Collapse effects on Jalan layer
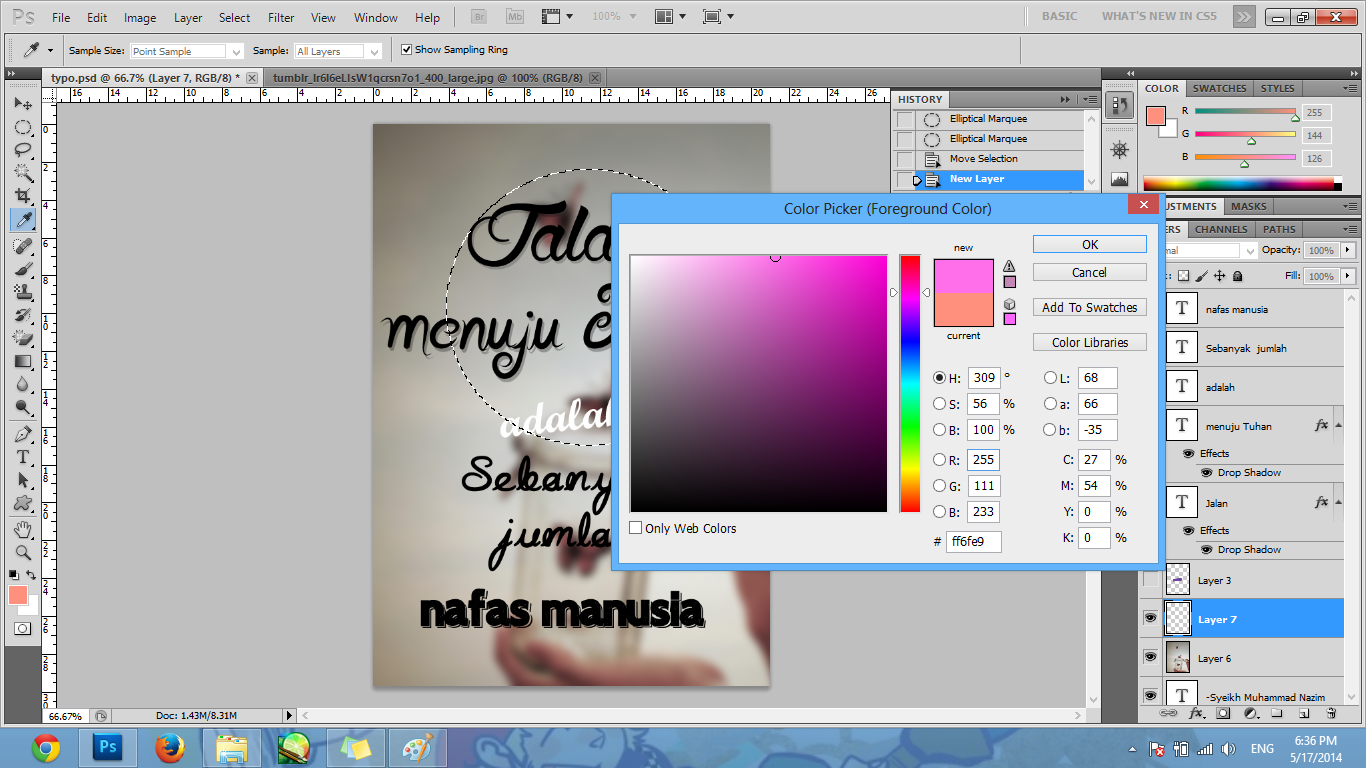This screenshot has width=1366, height=768. 1339,502
